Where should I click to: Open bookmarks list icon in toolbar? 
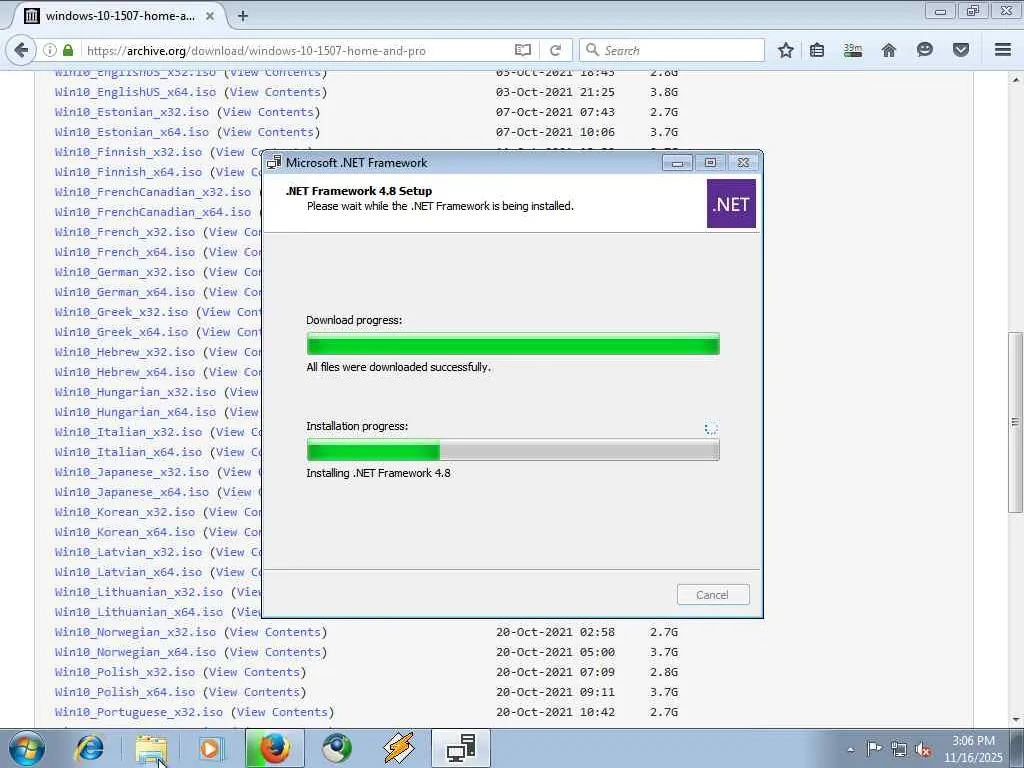816,50
